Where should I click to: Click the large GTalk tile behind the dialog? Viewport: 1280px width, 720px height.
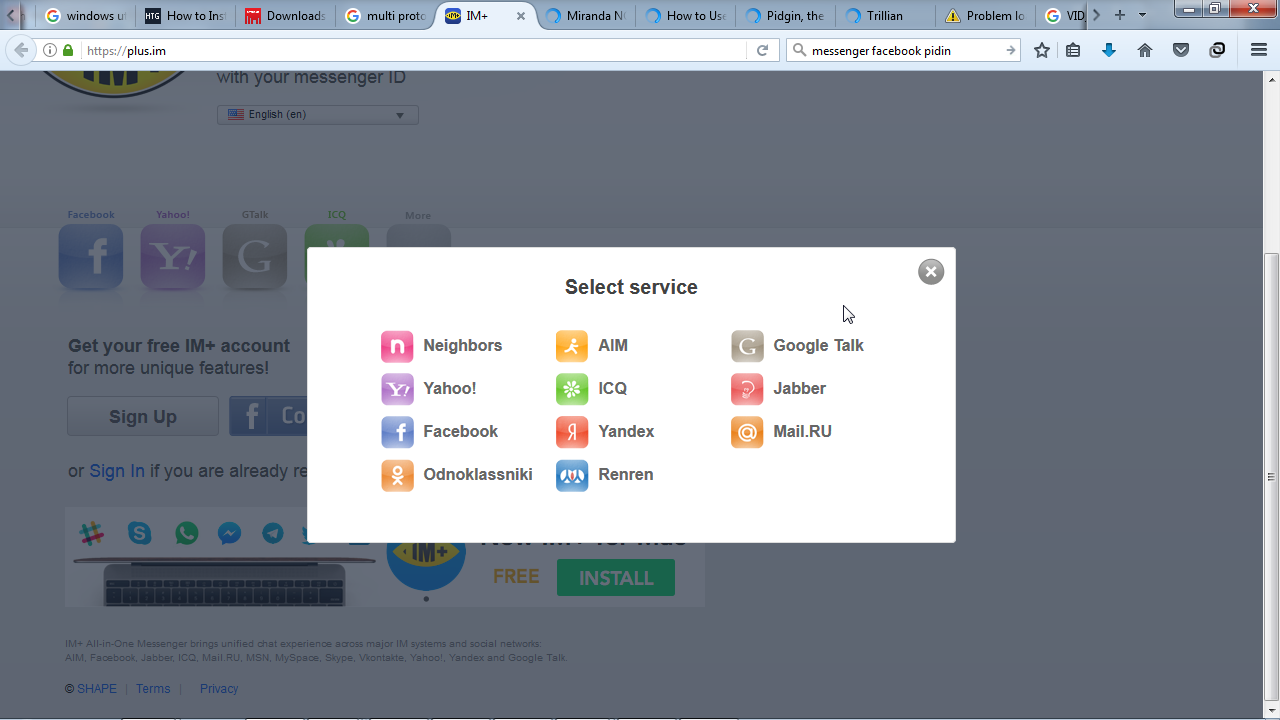point(255,257)
